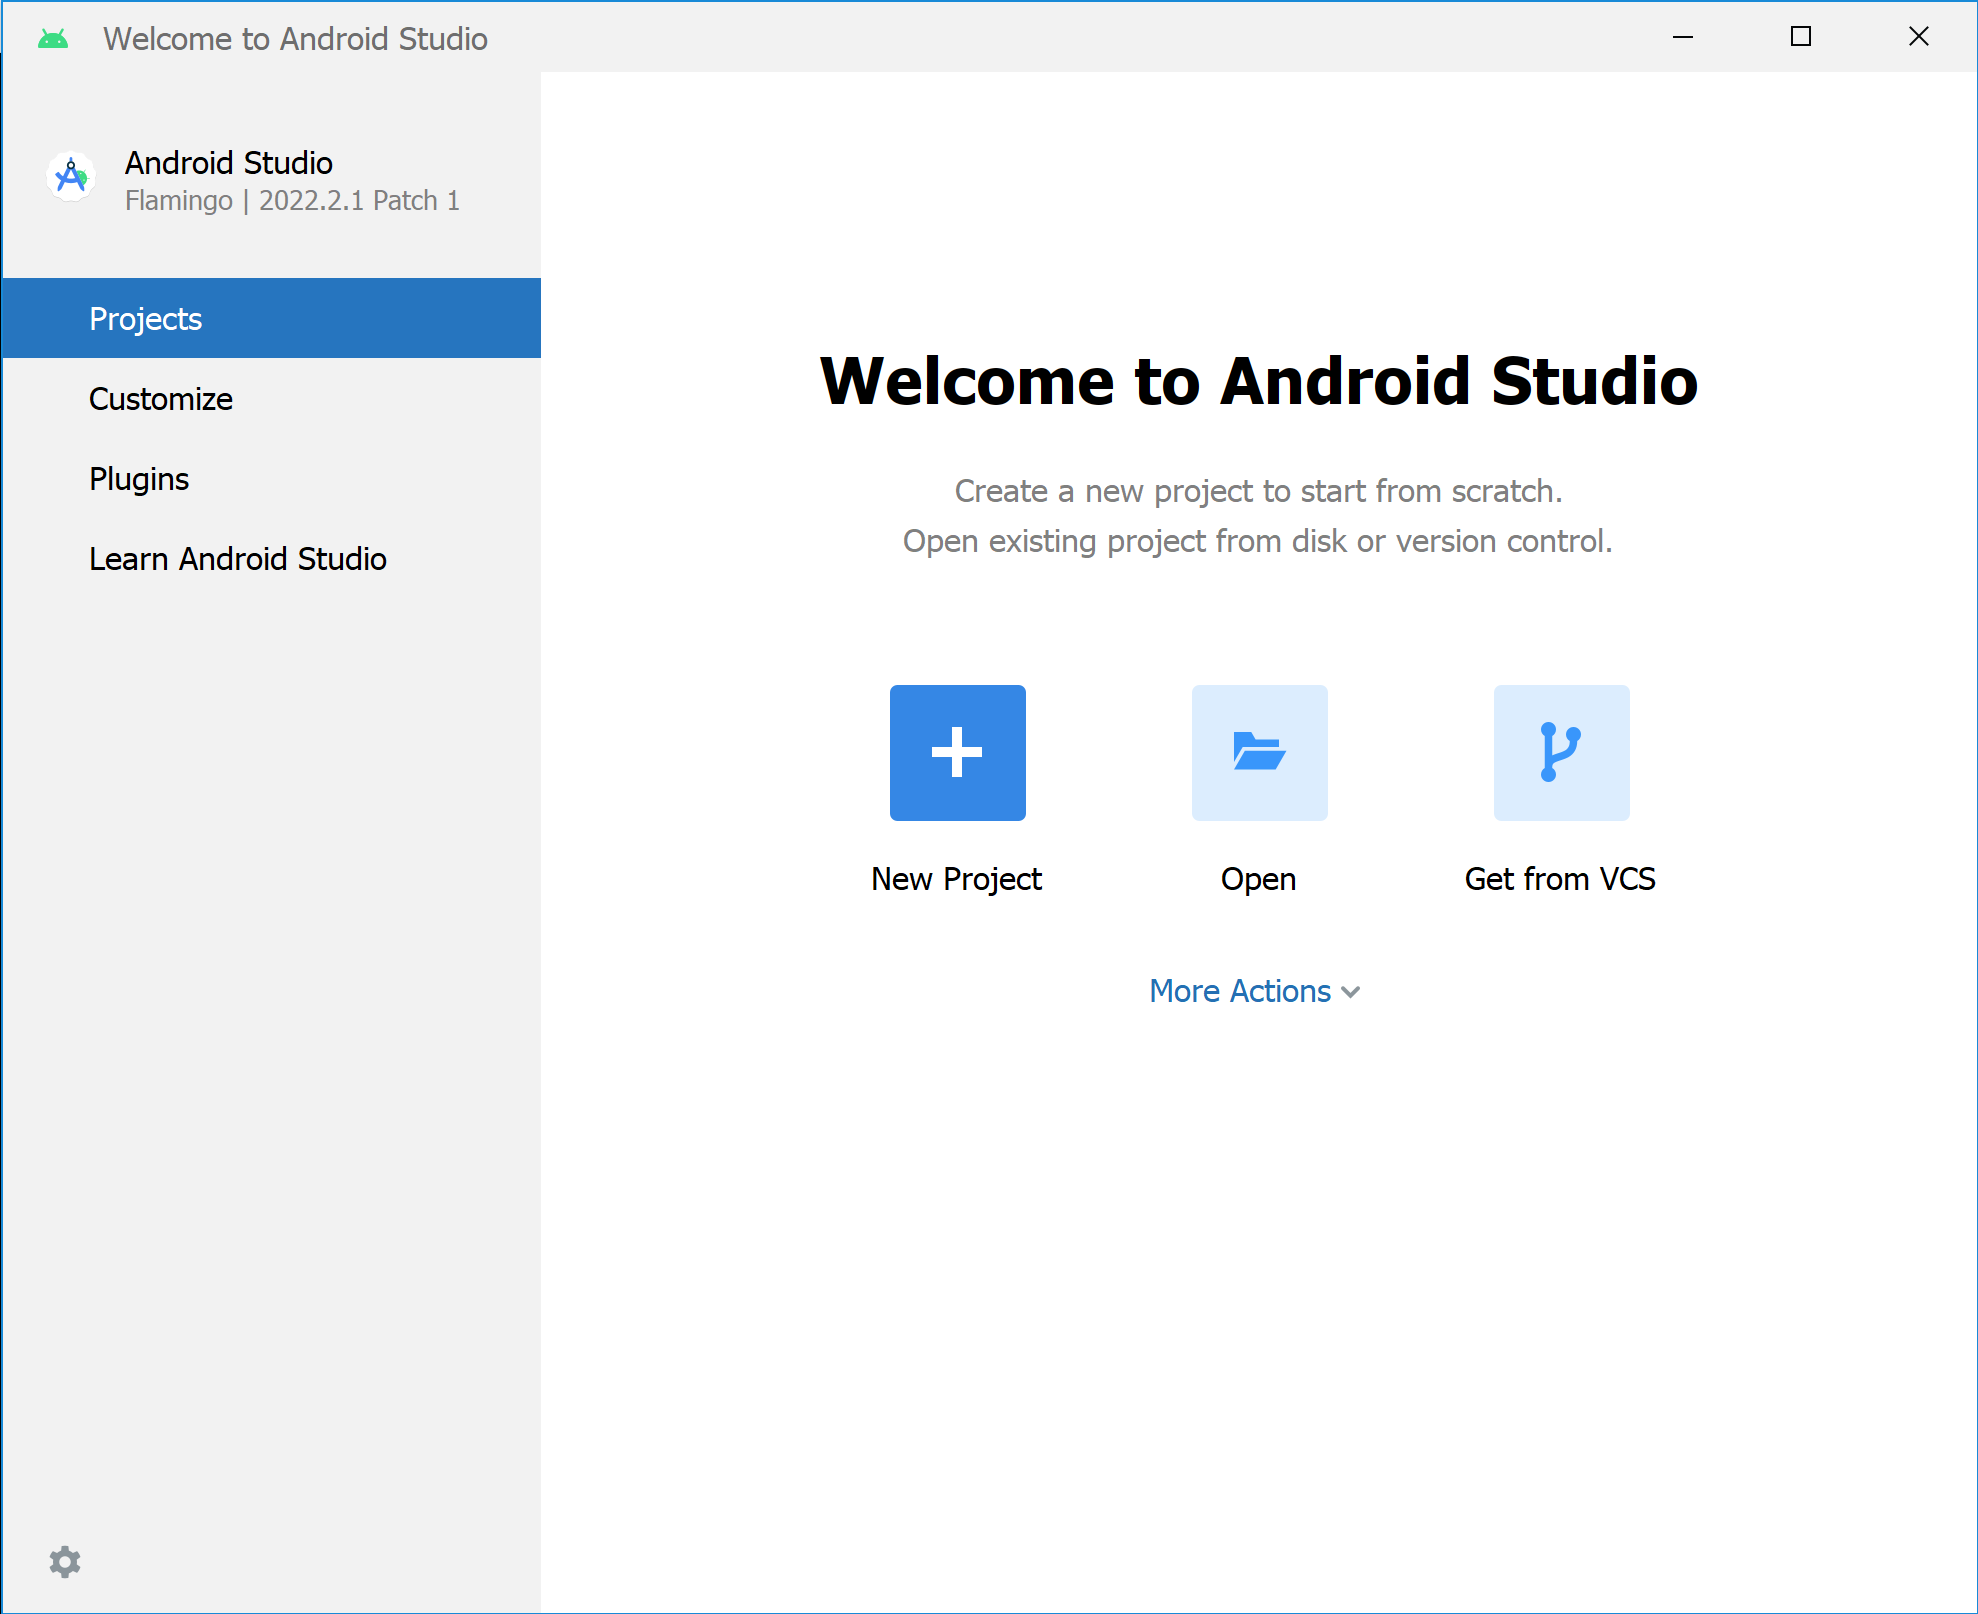Viewport: 1978px width, 1614px height.
Task: Click the Open project icon
Action: [x=1260, y=753]
